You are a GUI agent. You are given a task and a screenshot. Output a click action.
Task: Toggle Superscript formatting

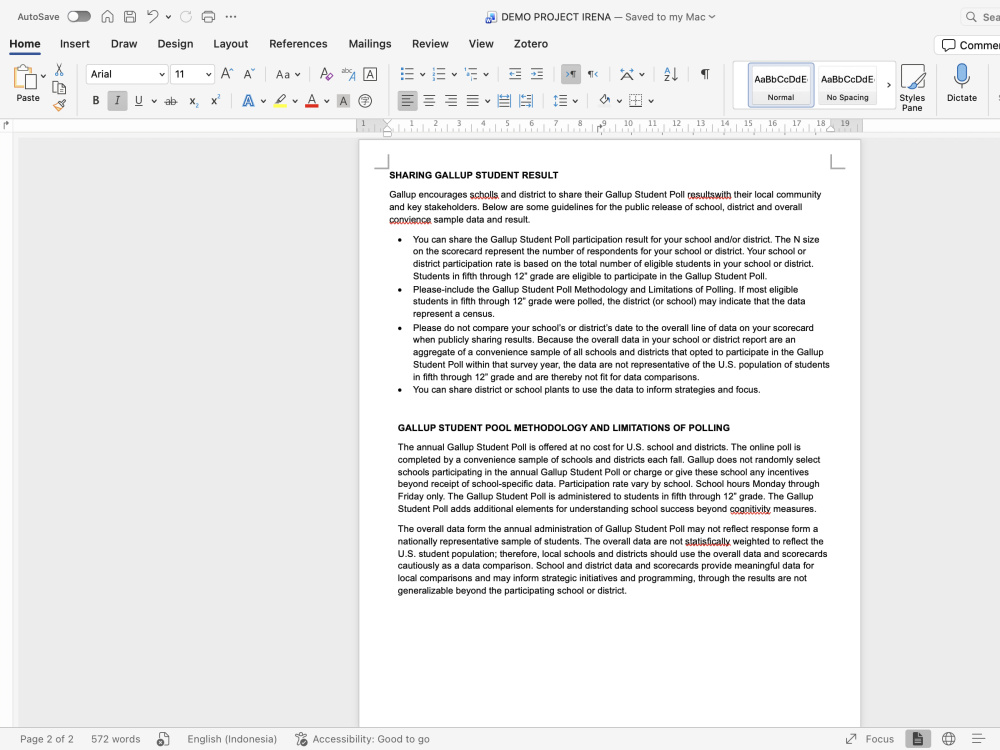216,101
